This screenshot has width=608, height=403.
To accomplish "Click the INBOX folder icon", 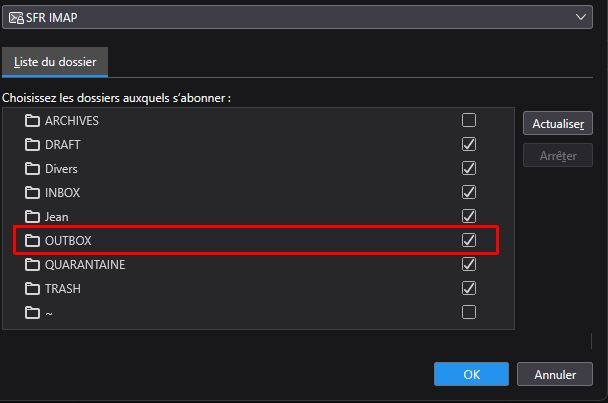I will click(x=32, y=193).
